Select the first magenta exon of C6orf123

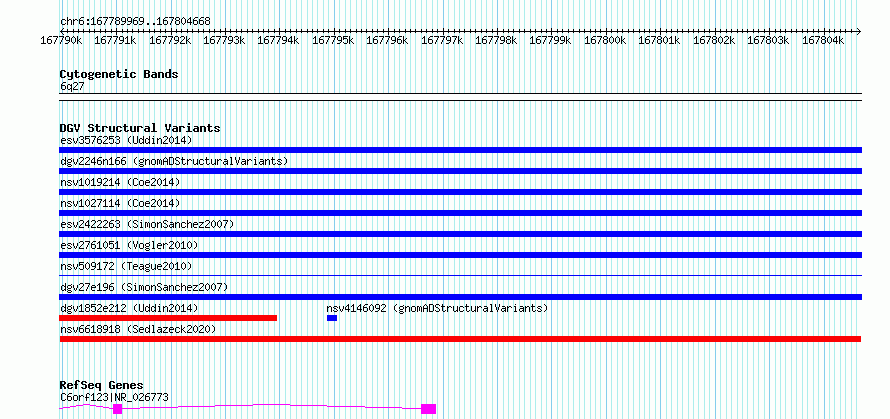click(x=117, y=409)
